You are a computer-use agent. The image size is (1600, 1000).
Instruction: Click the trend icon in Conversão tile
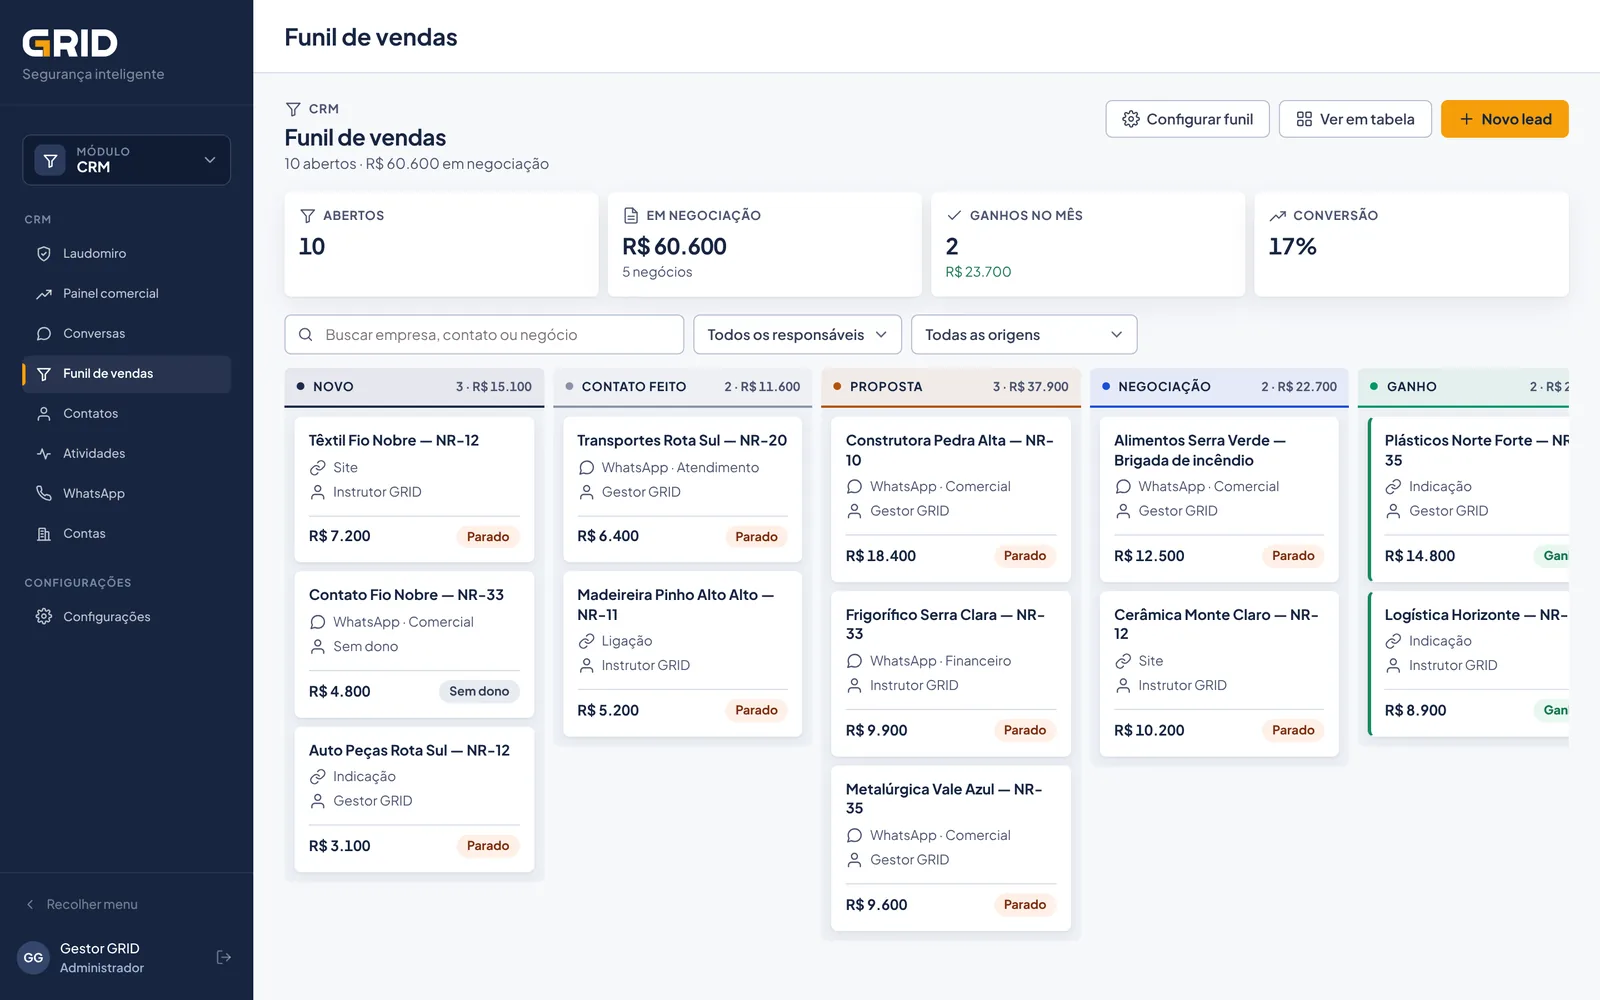click(x=1278, y=216)
